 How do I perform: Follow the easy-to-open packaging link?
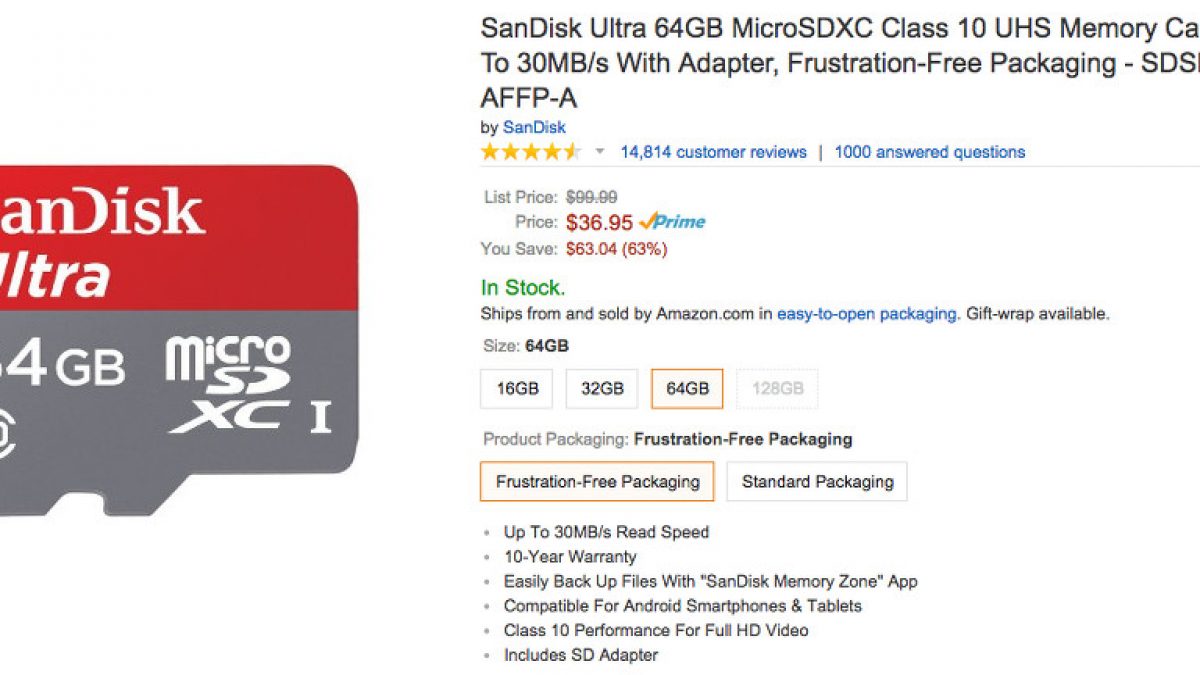866,314
